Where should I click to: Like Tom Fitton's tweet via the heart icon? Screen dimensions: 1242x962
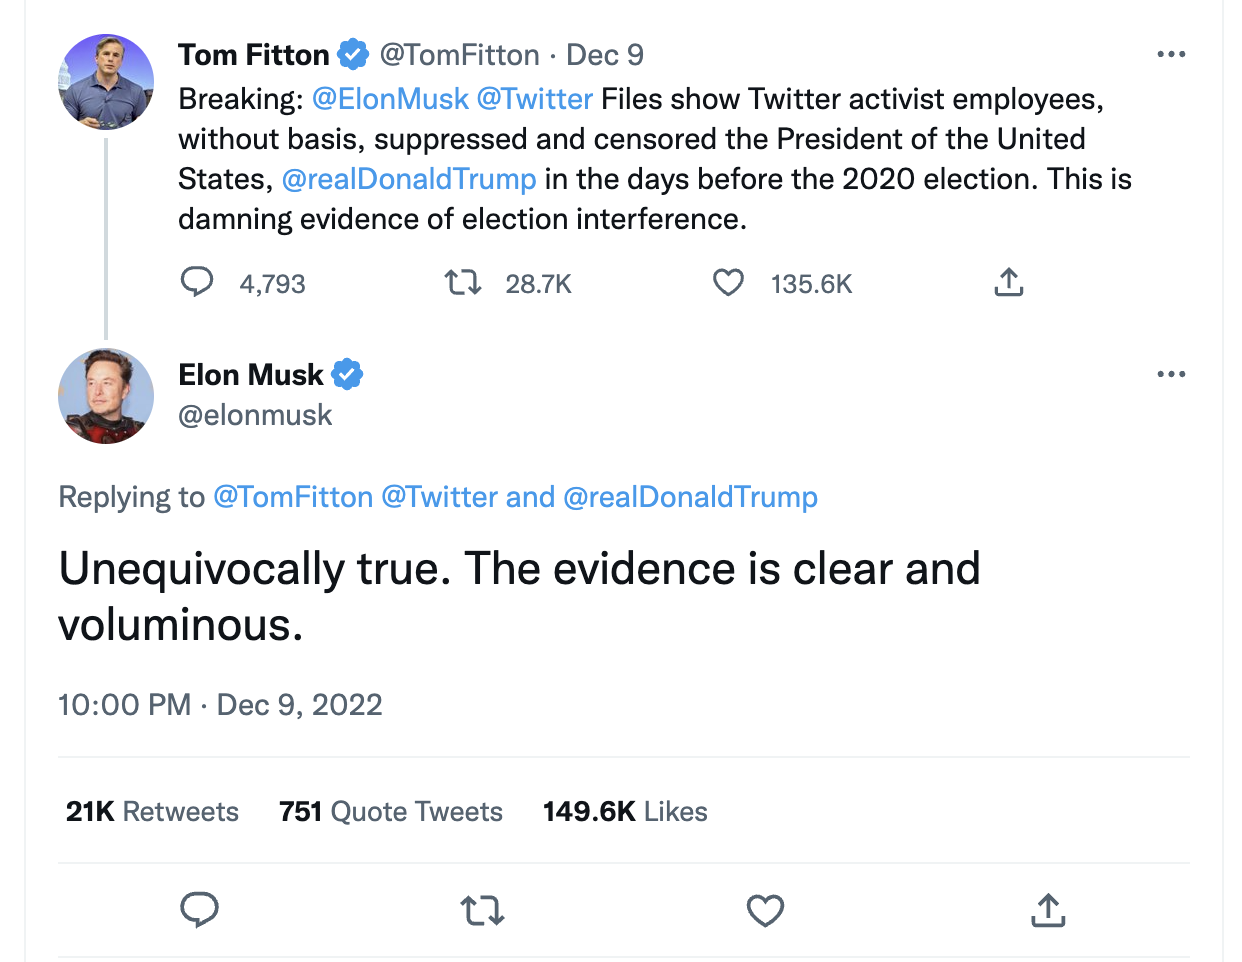point(728,283)
